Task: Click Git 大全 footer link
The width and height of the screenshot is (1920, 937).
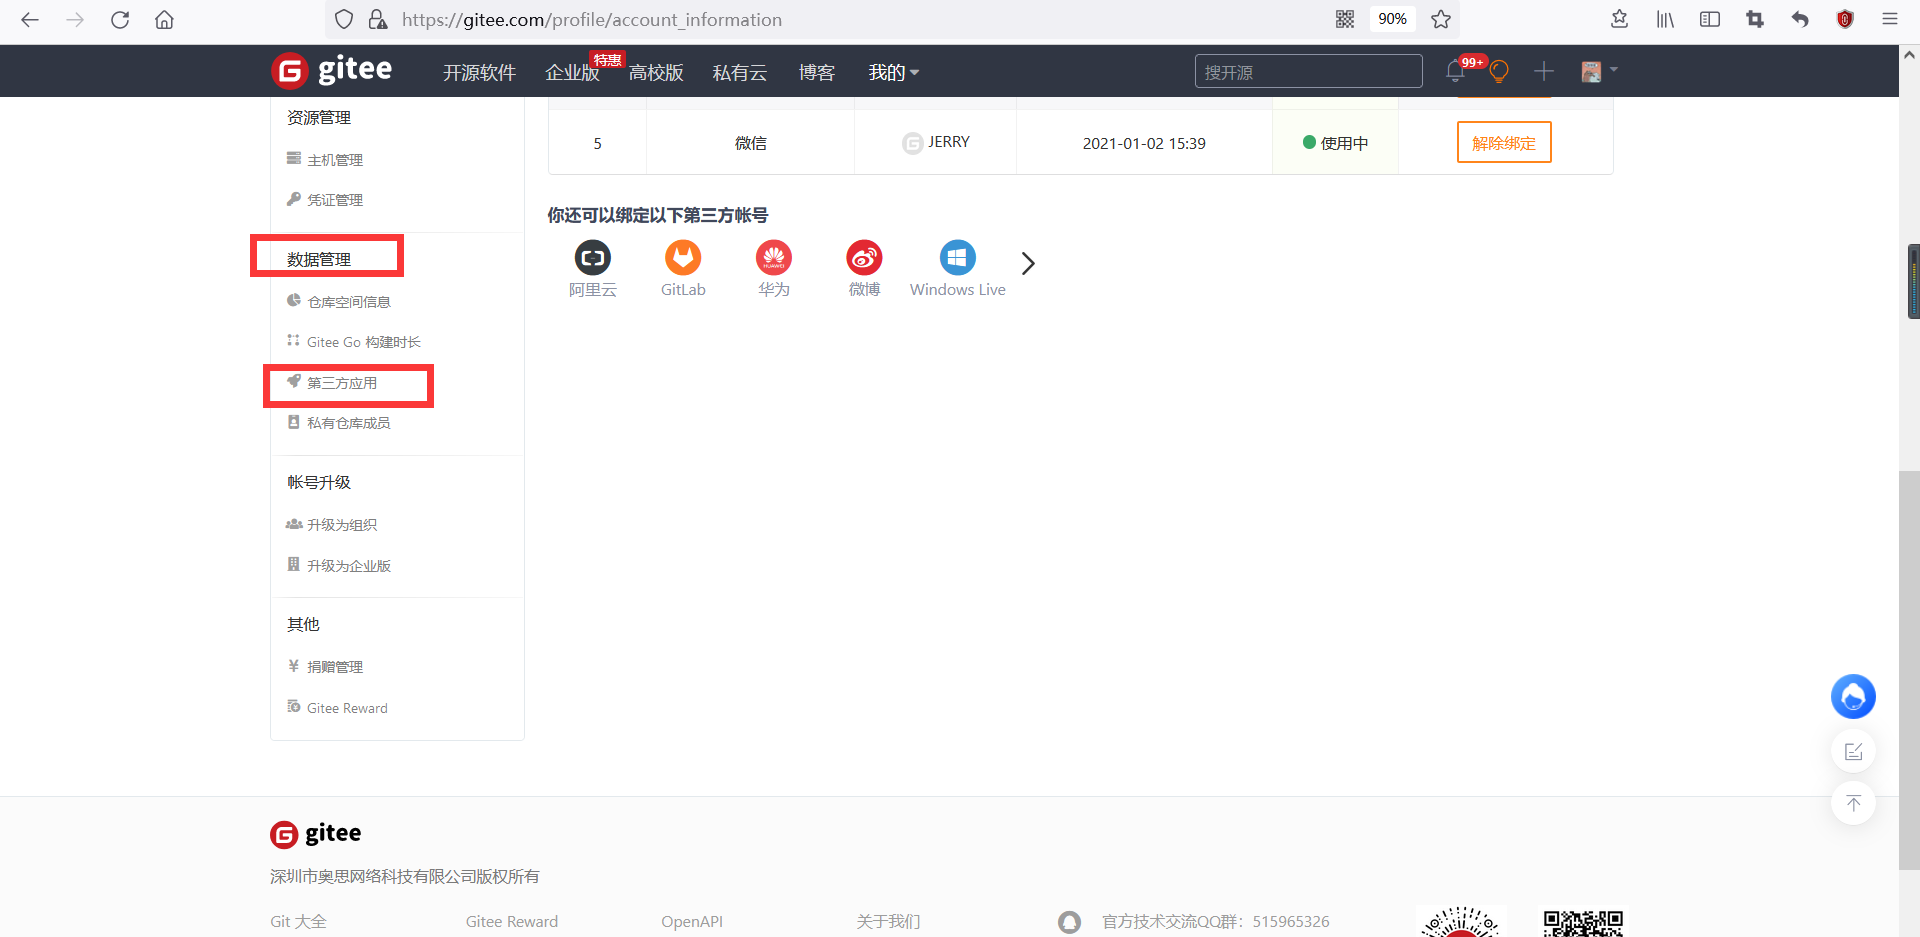Action: [298, 922]
